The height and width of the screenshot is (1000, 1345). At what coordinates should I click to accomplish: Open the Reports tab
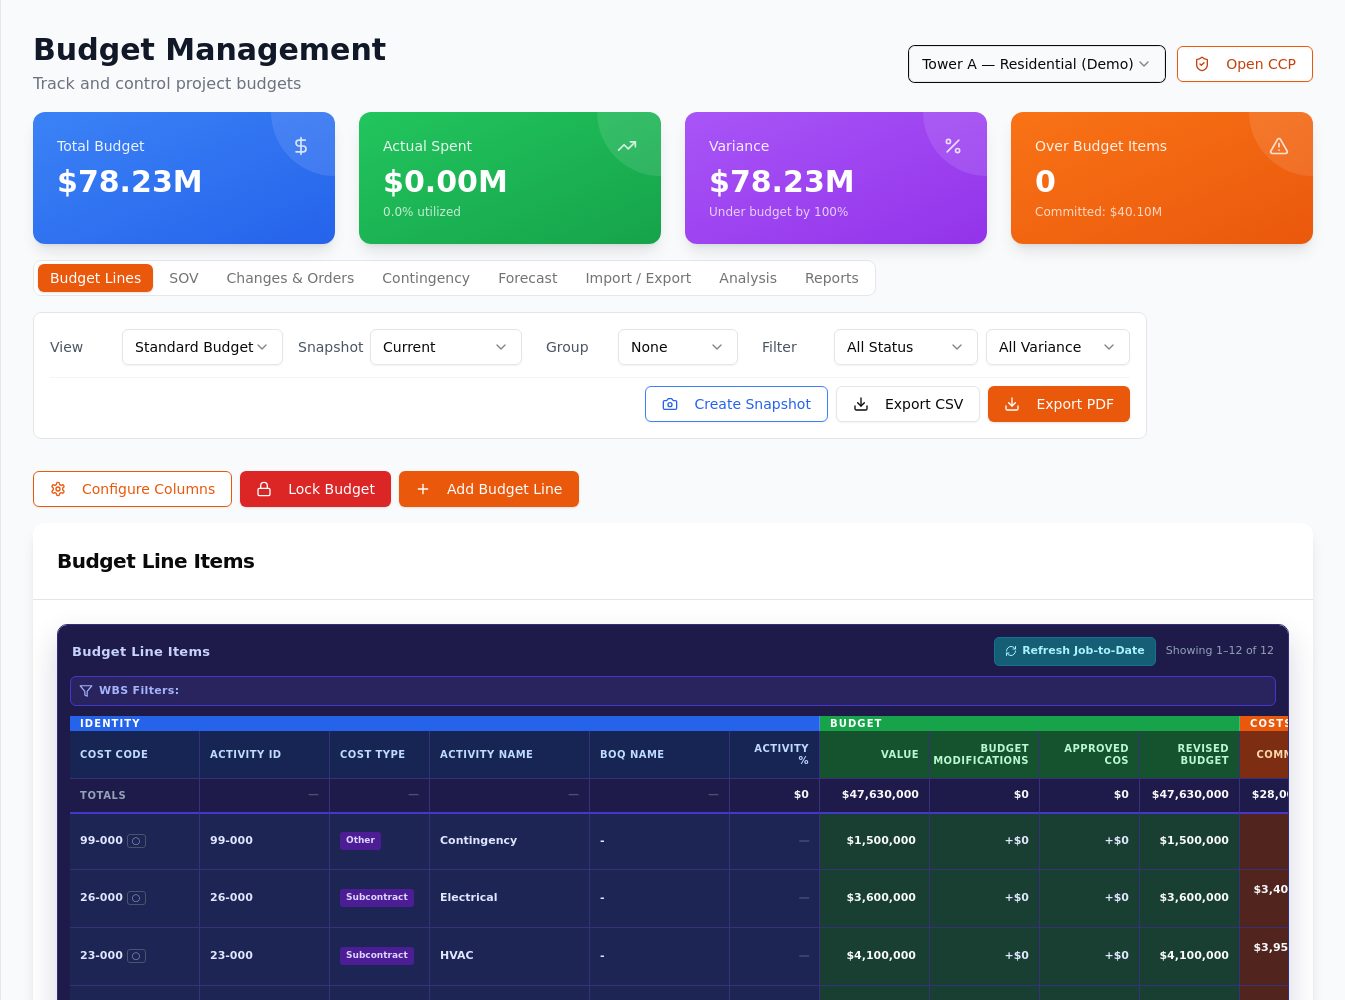(832, 278)
